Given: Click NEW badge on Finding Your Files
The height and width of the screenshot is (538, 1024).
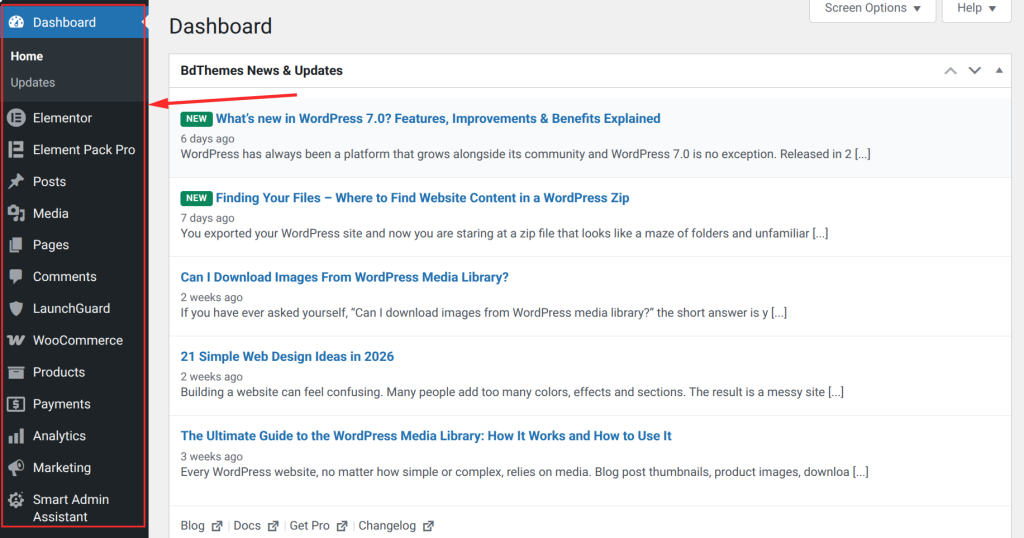Looking at the screenshot, I should point(196,198).
